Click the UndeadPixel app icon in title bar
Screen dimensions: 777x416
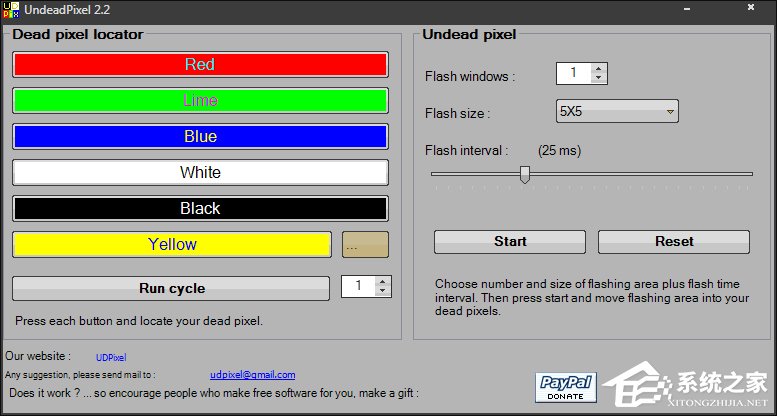click(x=10, y=10)
